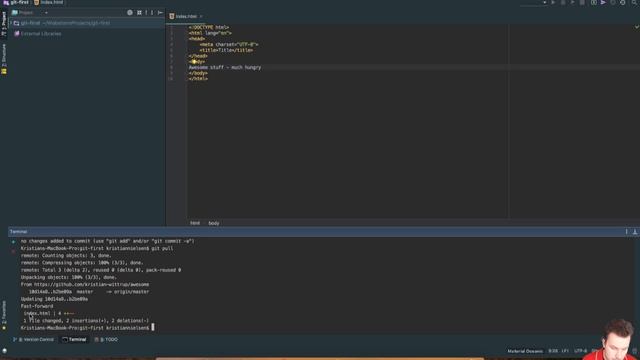Click the green checkmark inspection indicator

point(636,27)
